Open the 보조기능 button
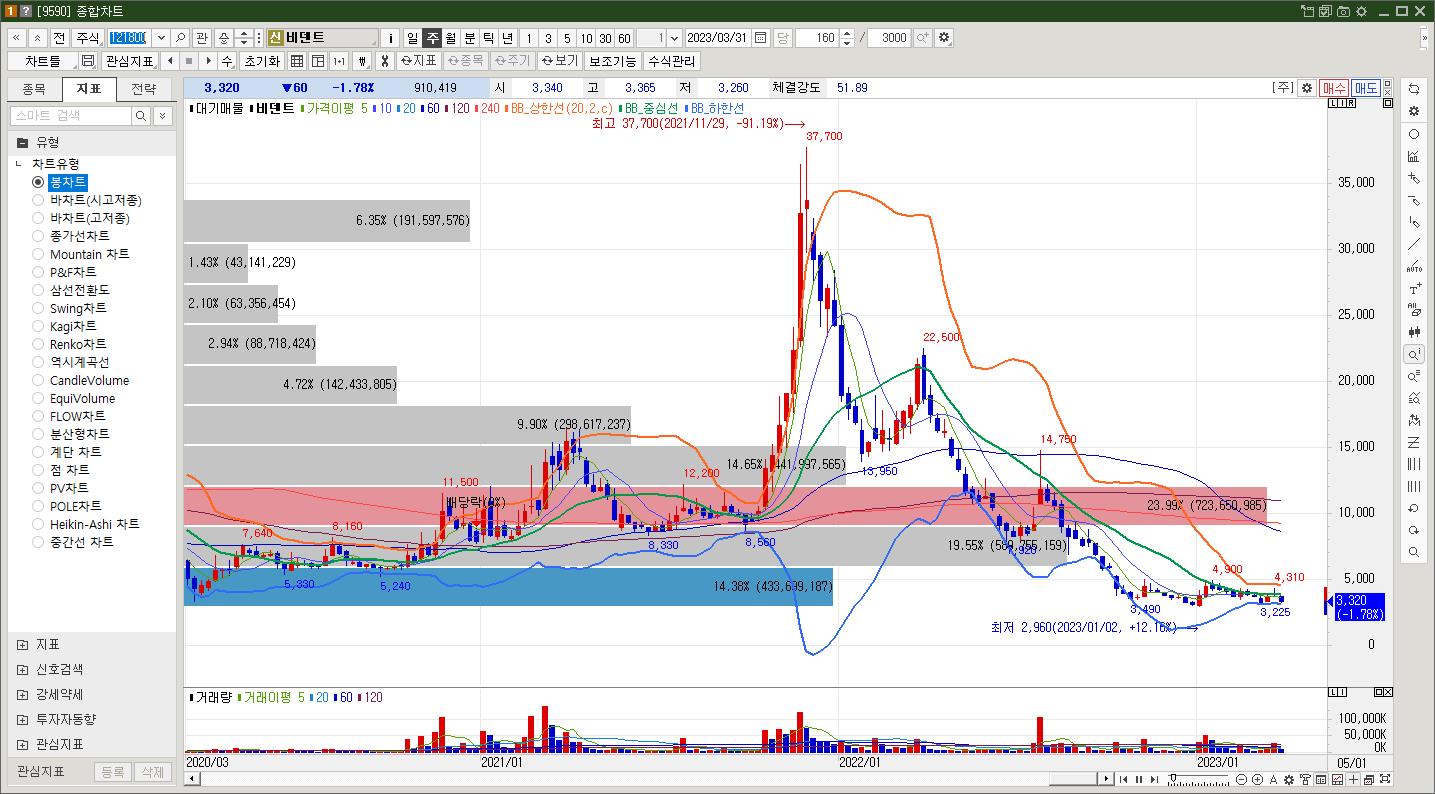 coord(612,61)
